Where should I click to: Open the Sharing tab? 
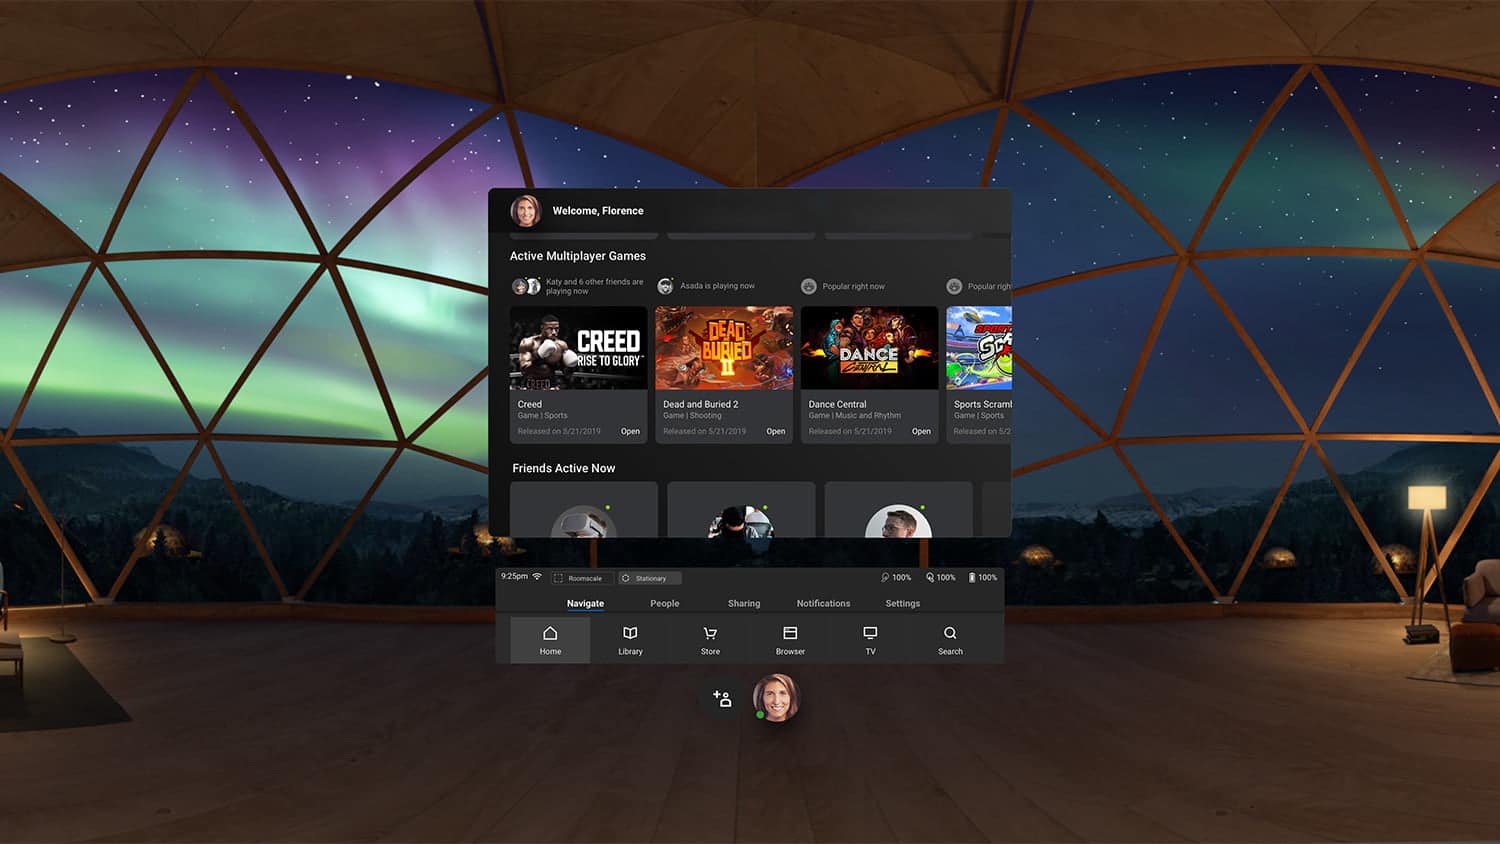(744, 603)
